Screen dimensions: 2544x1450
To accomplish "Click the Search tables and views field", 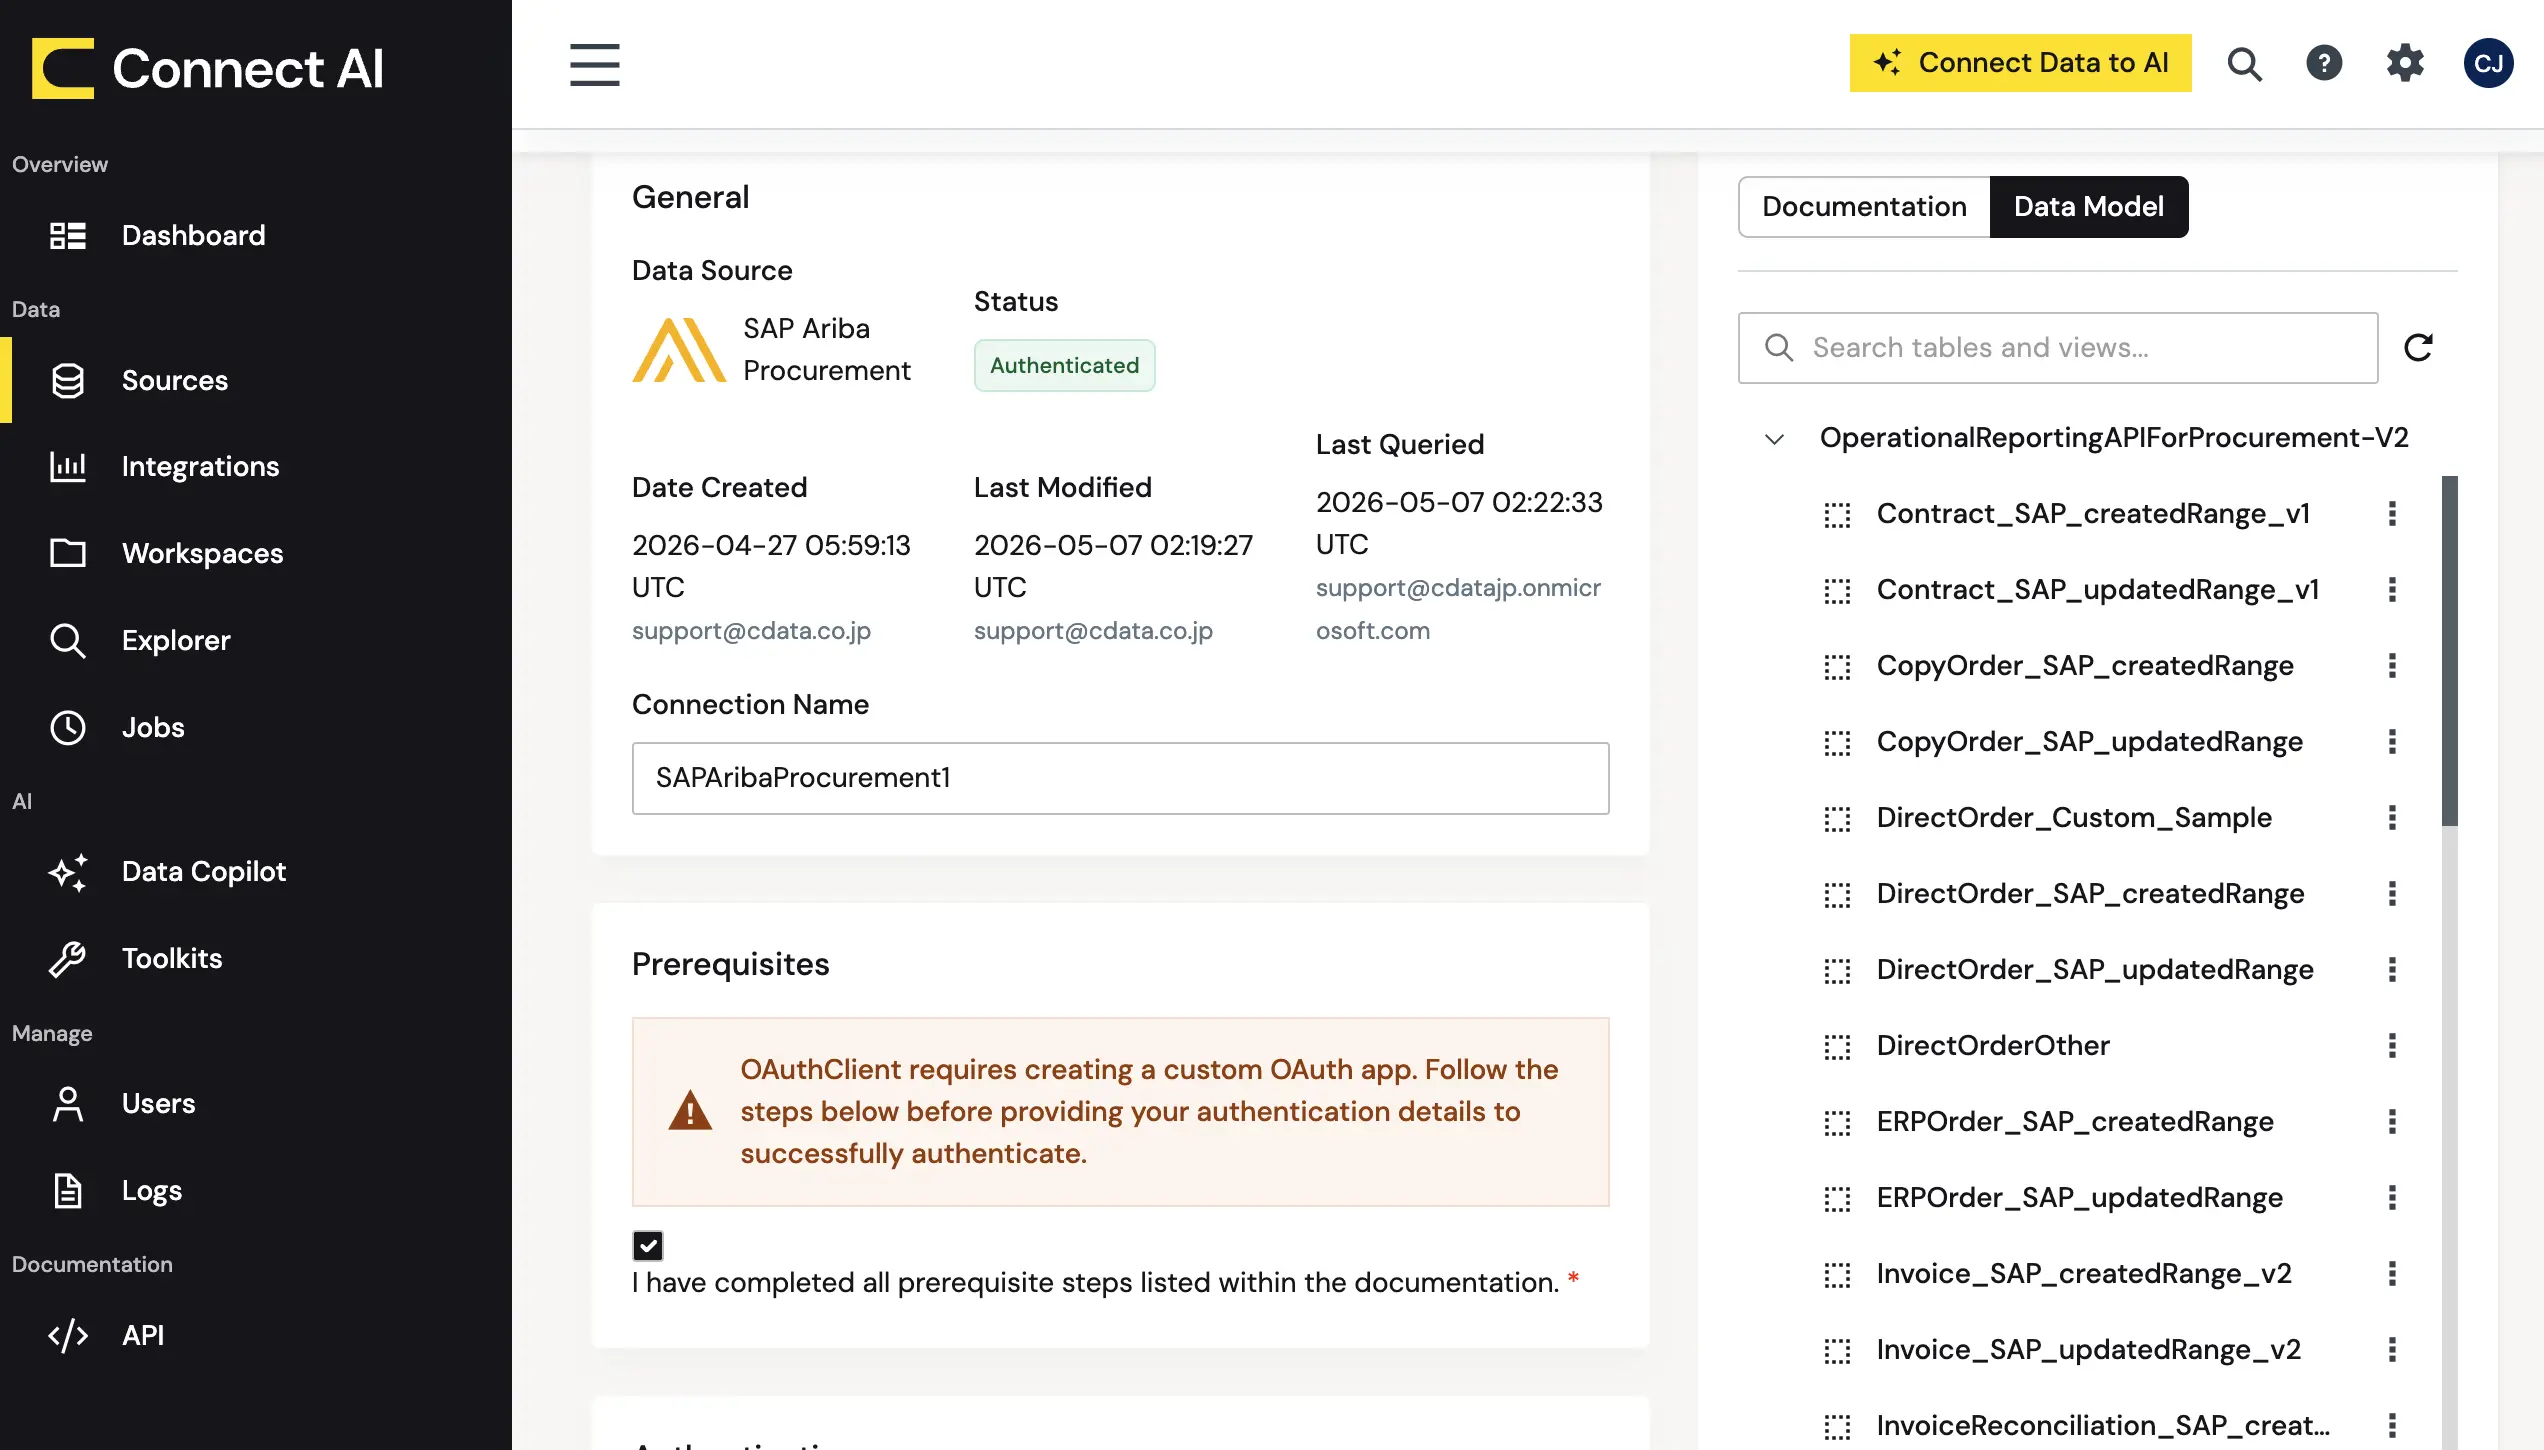I will [x=2058, y=348].
